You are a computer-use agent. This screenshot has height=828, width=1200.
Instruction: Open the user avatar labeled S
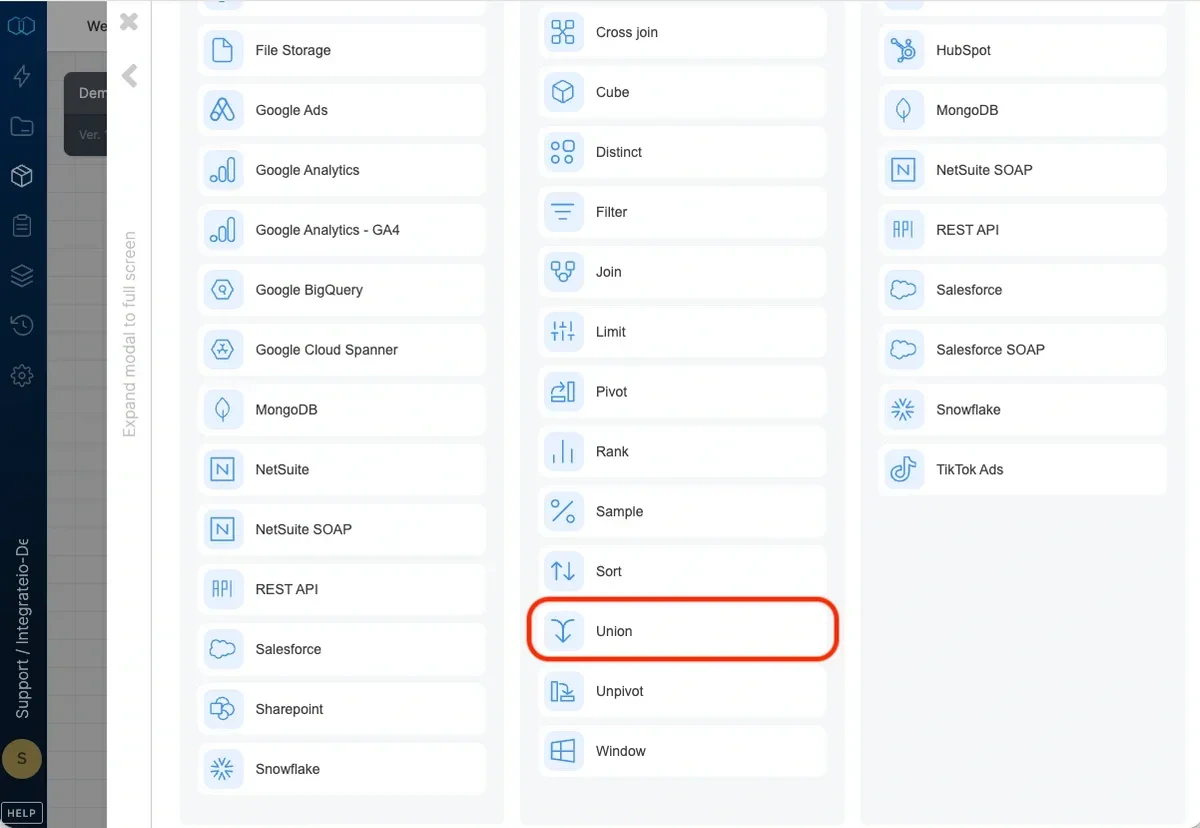coord(22,759)
